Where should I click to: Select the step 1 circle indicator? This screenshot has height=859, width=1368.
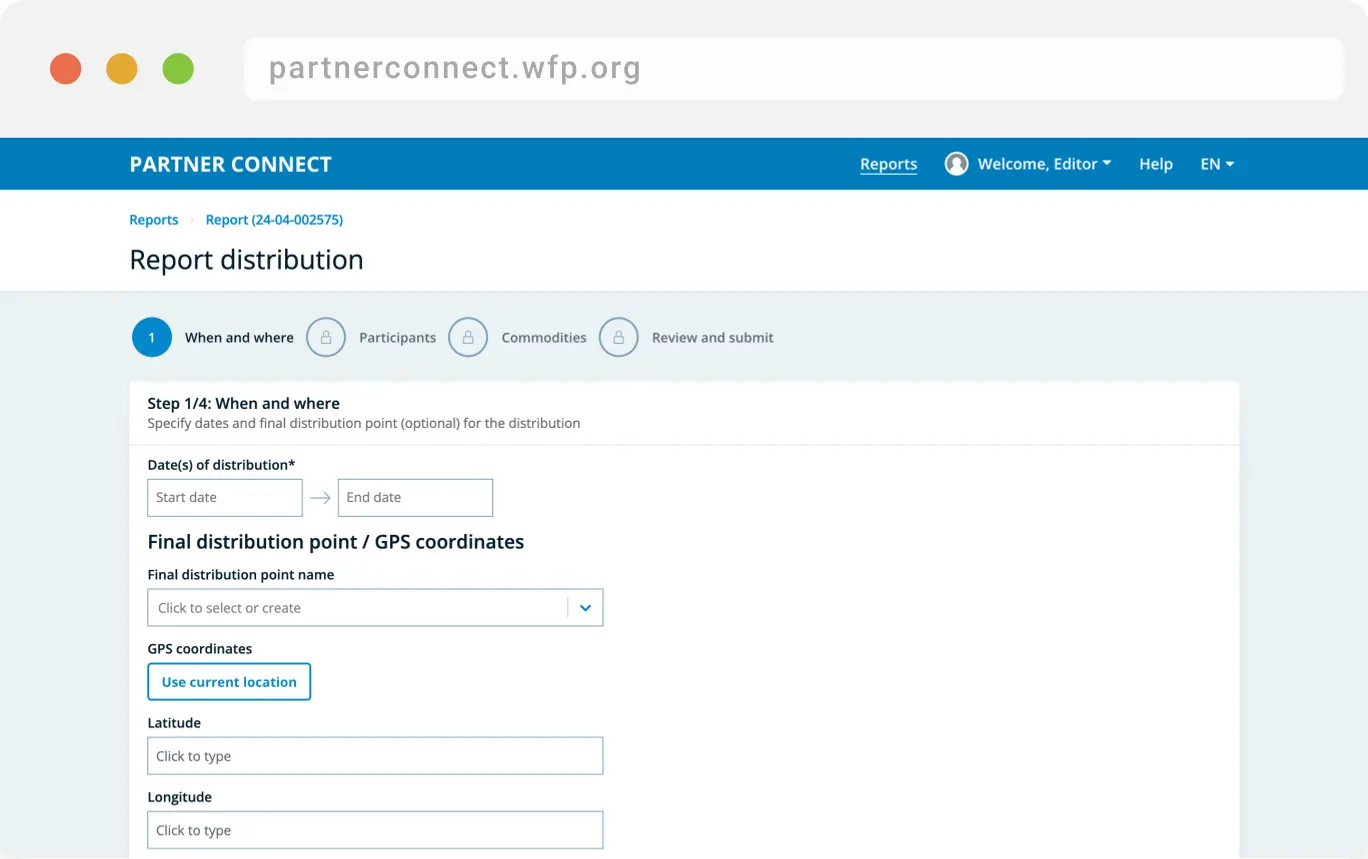pyautogui.click(x=152, y=337)
